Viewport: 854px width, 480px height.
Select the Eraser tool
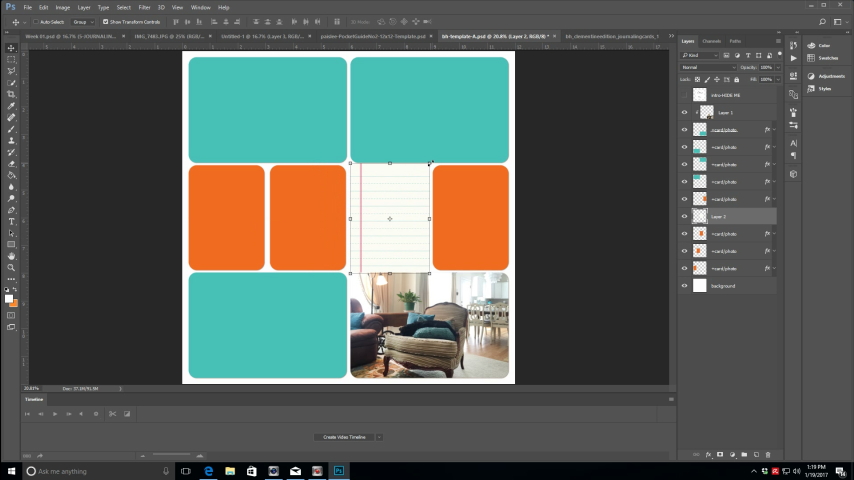pos(11,163)
